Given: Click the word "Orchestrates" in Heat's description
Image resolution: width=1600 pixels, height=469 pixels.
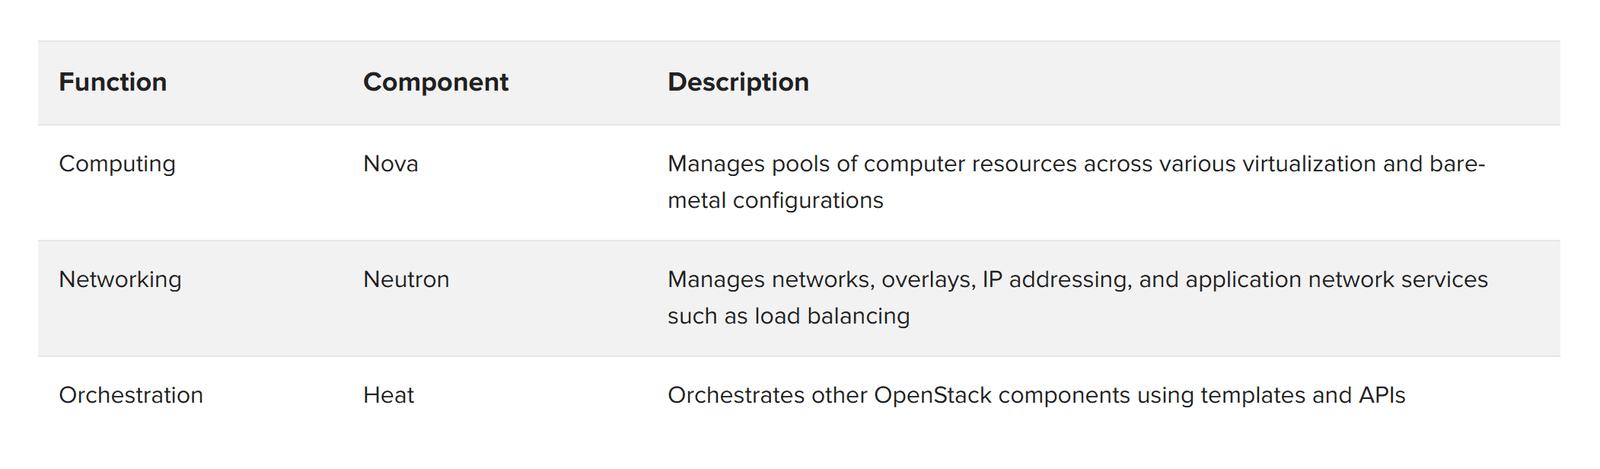Looking at the screenshot, I should pos(736,396).
